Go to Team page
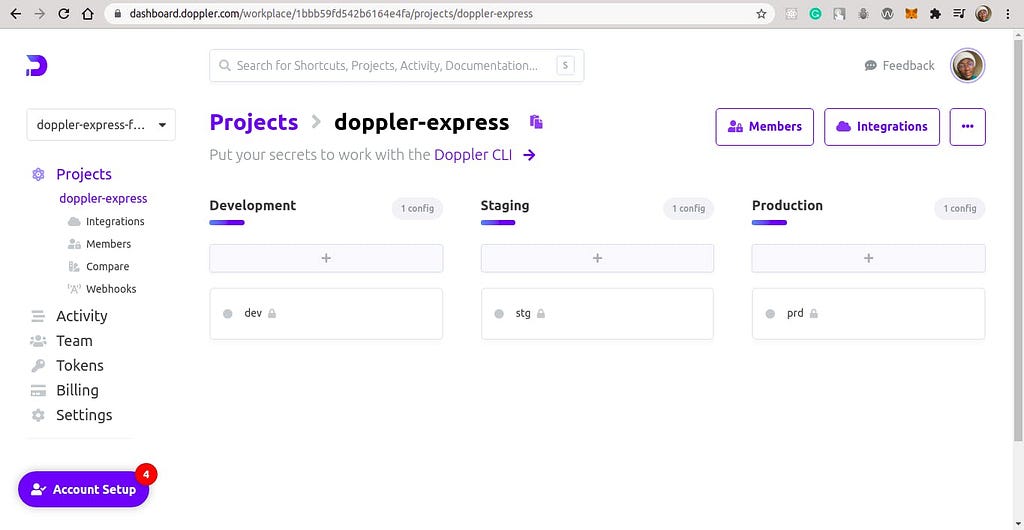 tap(74, 341)
